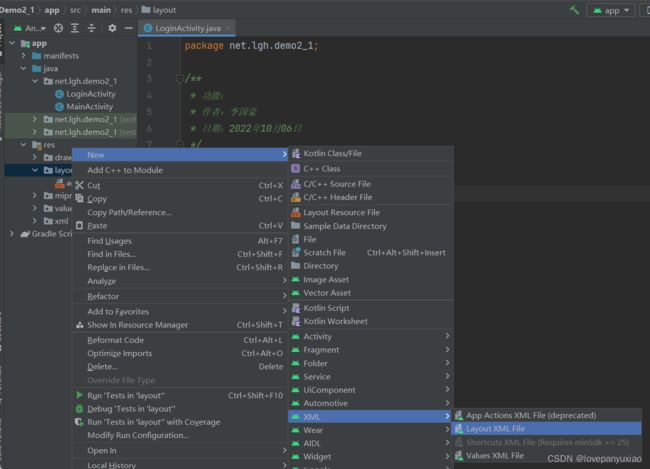Open the Android project view dropdown
Image resolution: width=650 pixels, height=469 pixels.
[29, 28]
